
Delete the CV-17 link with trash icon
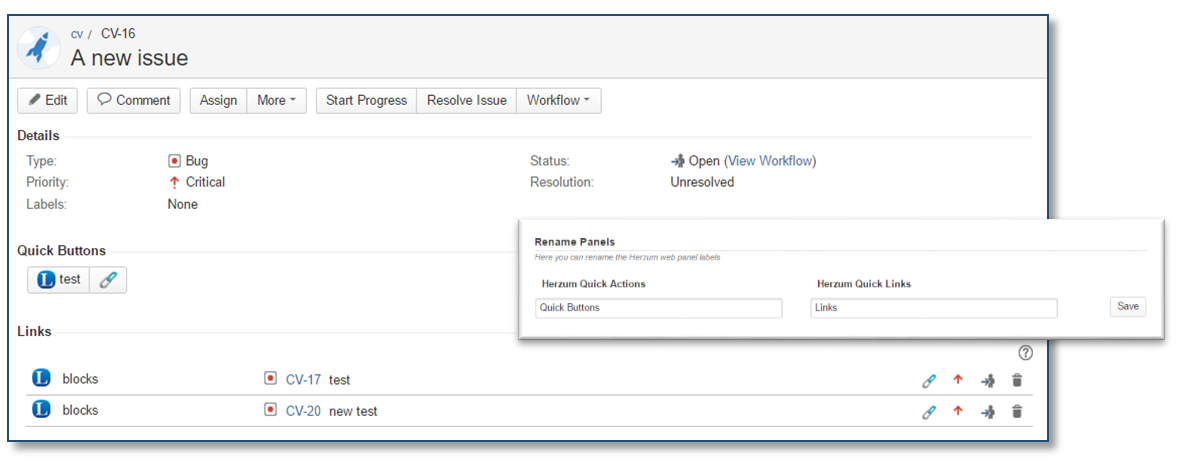click(x=1017, y=381)
